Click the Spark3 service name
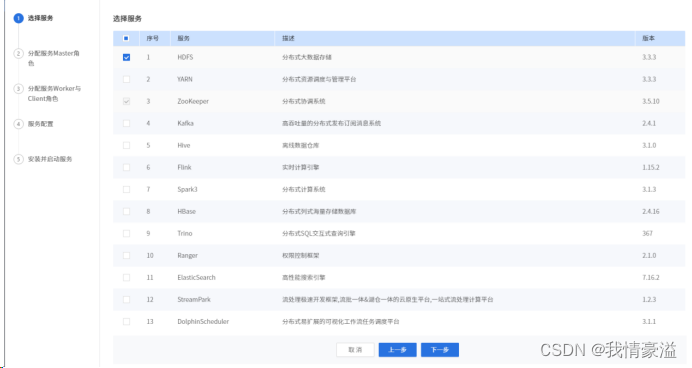The width and height of the screenshot is (692, 368). pos(187,190)
